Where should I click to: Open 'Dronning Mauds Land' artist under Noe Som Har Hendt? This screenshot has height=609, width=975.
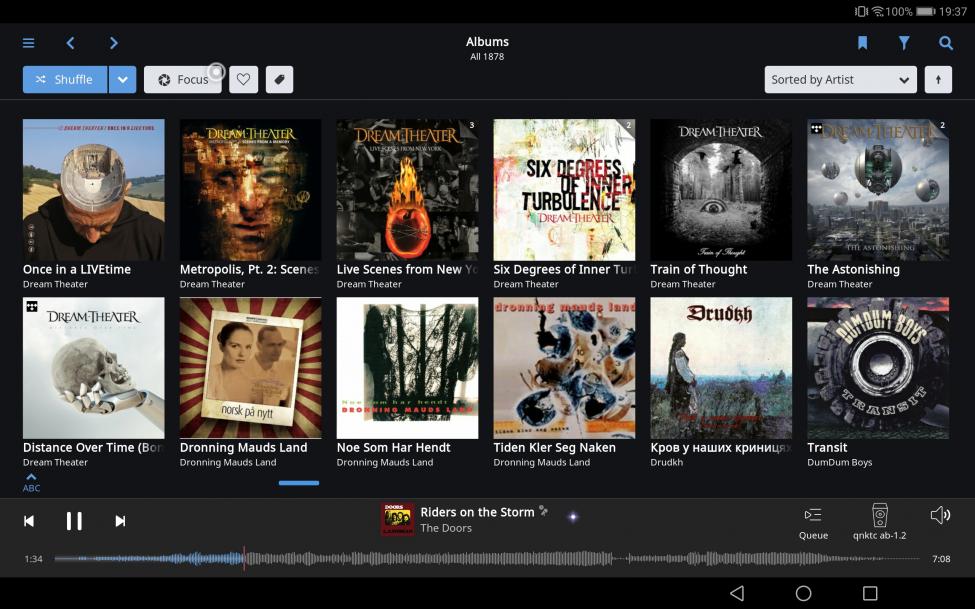[385, 462]
